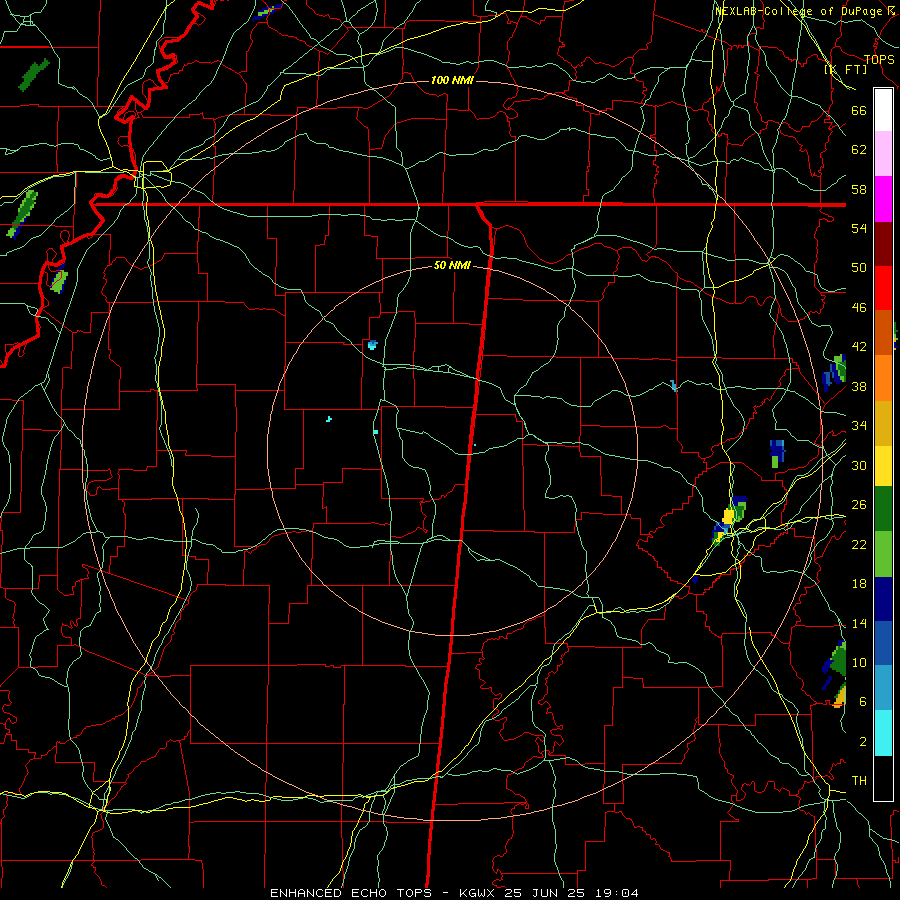Click the legend value "42"

click(x=859, y=347)
